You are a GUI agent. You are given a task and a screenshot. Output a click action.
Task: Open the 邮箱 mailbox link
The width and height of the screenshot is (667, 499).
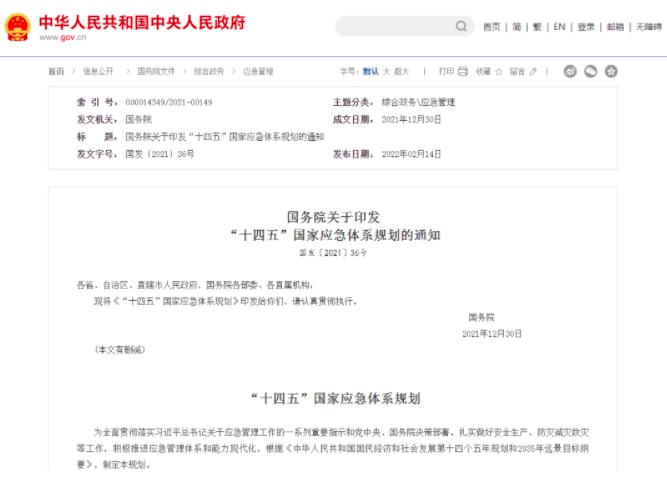pyautogui.click(x=615, y=27)
